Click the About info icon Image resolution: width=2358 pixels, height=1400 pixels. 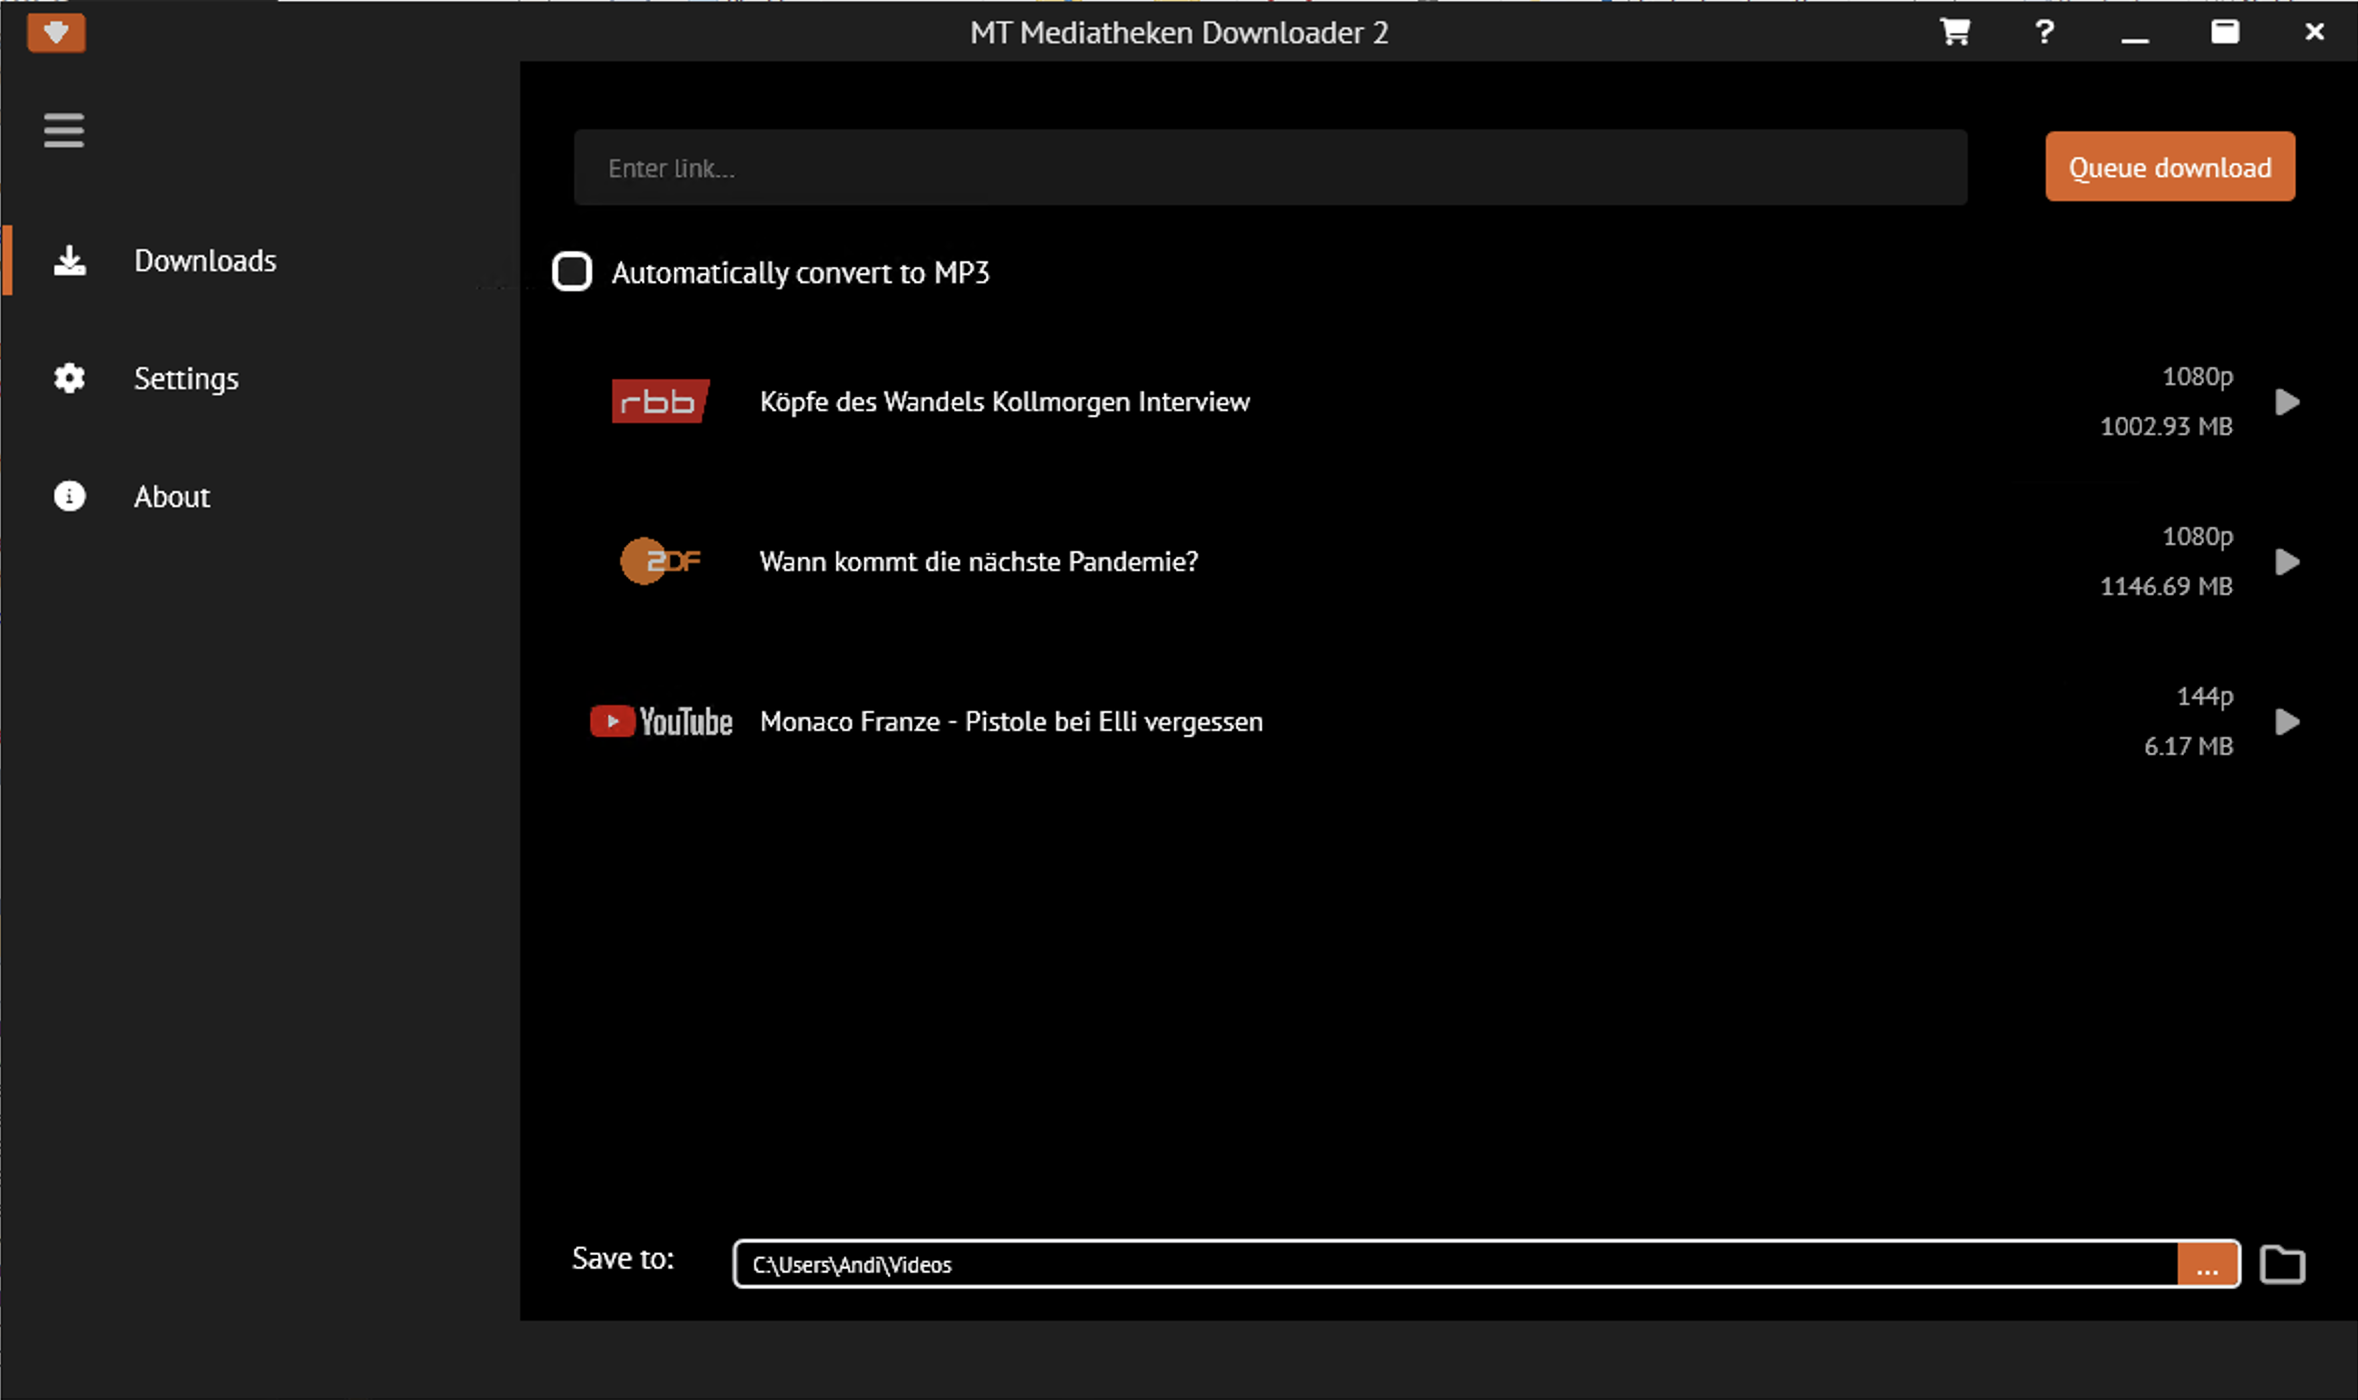click(69, 496)
